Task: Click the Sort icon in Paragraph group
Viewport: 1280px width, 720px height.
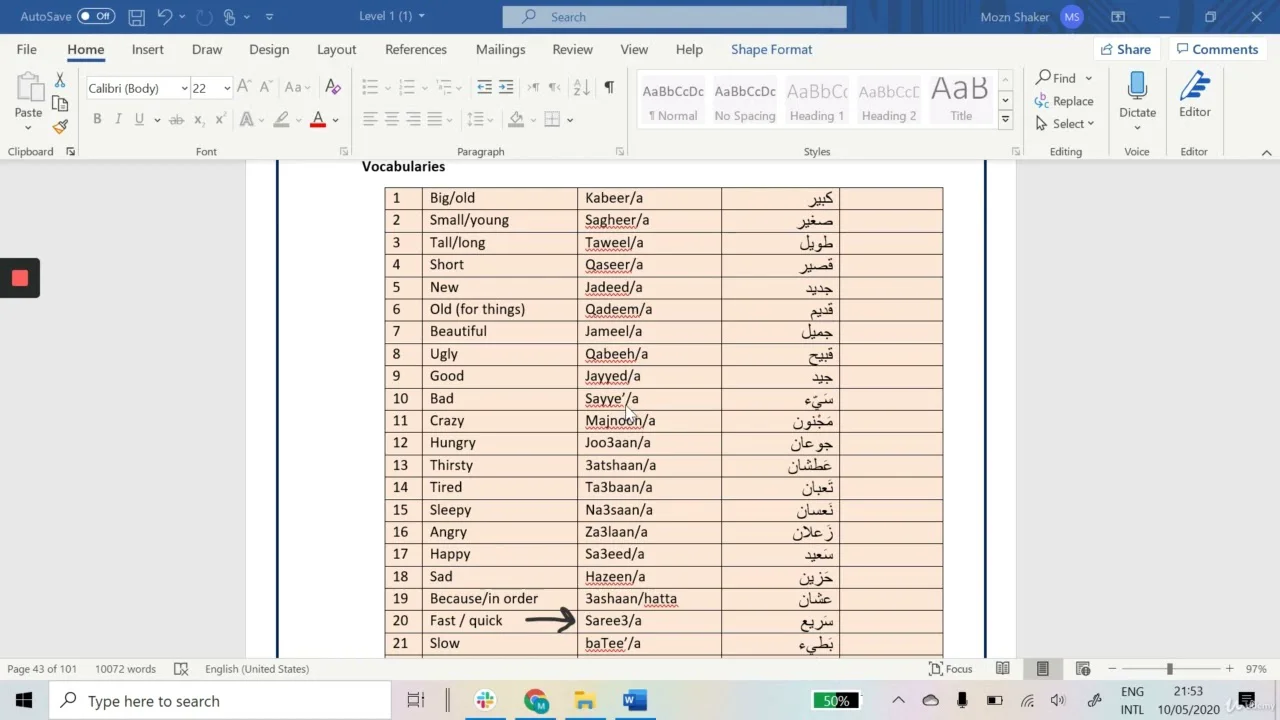Action: coord(581,88)
